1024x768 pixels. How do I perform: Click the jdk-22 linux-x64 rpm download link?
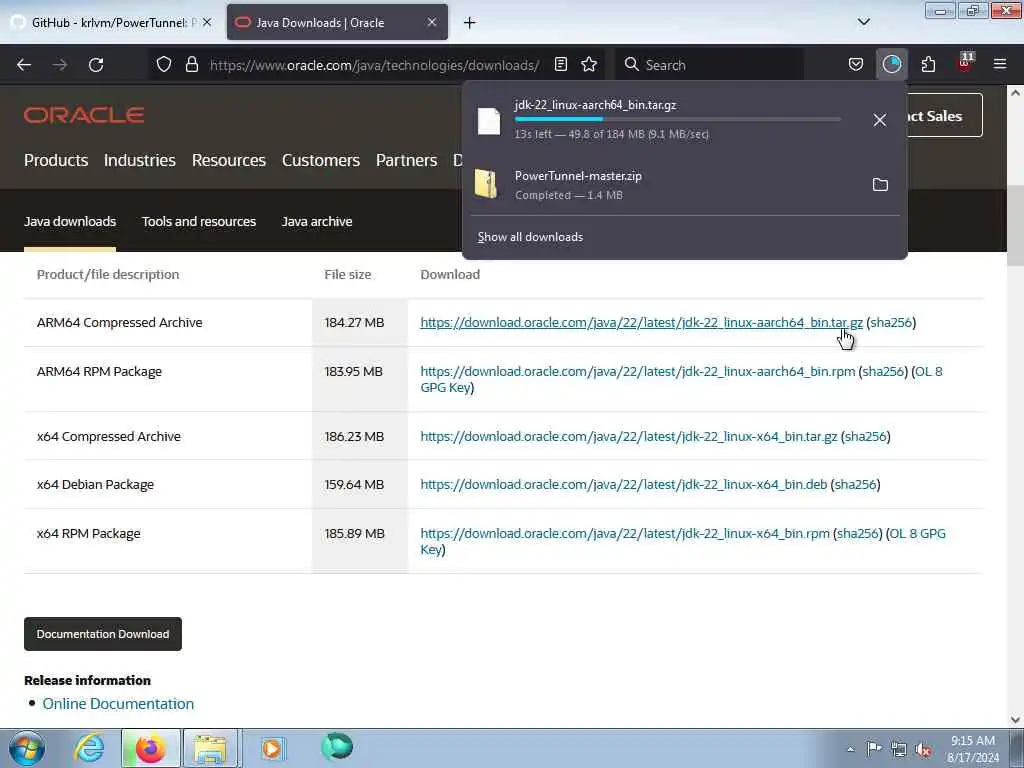click(x=625, y=534)
